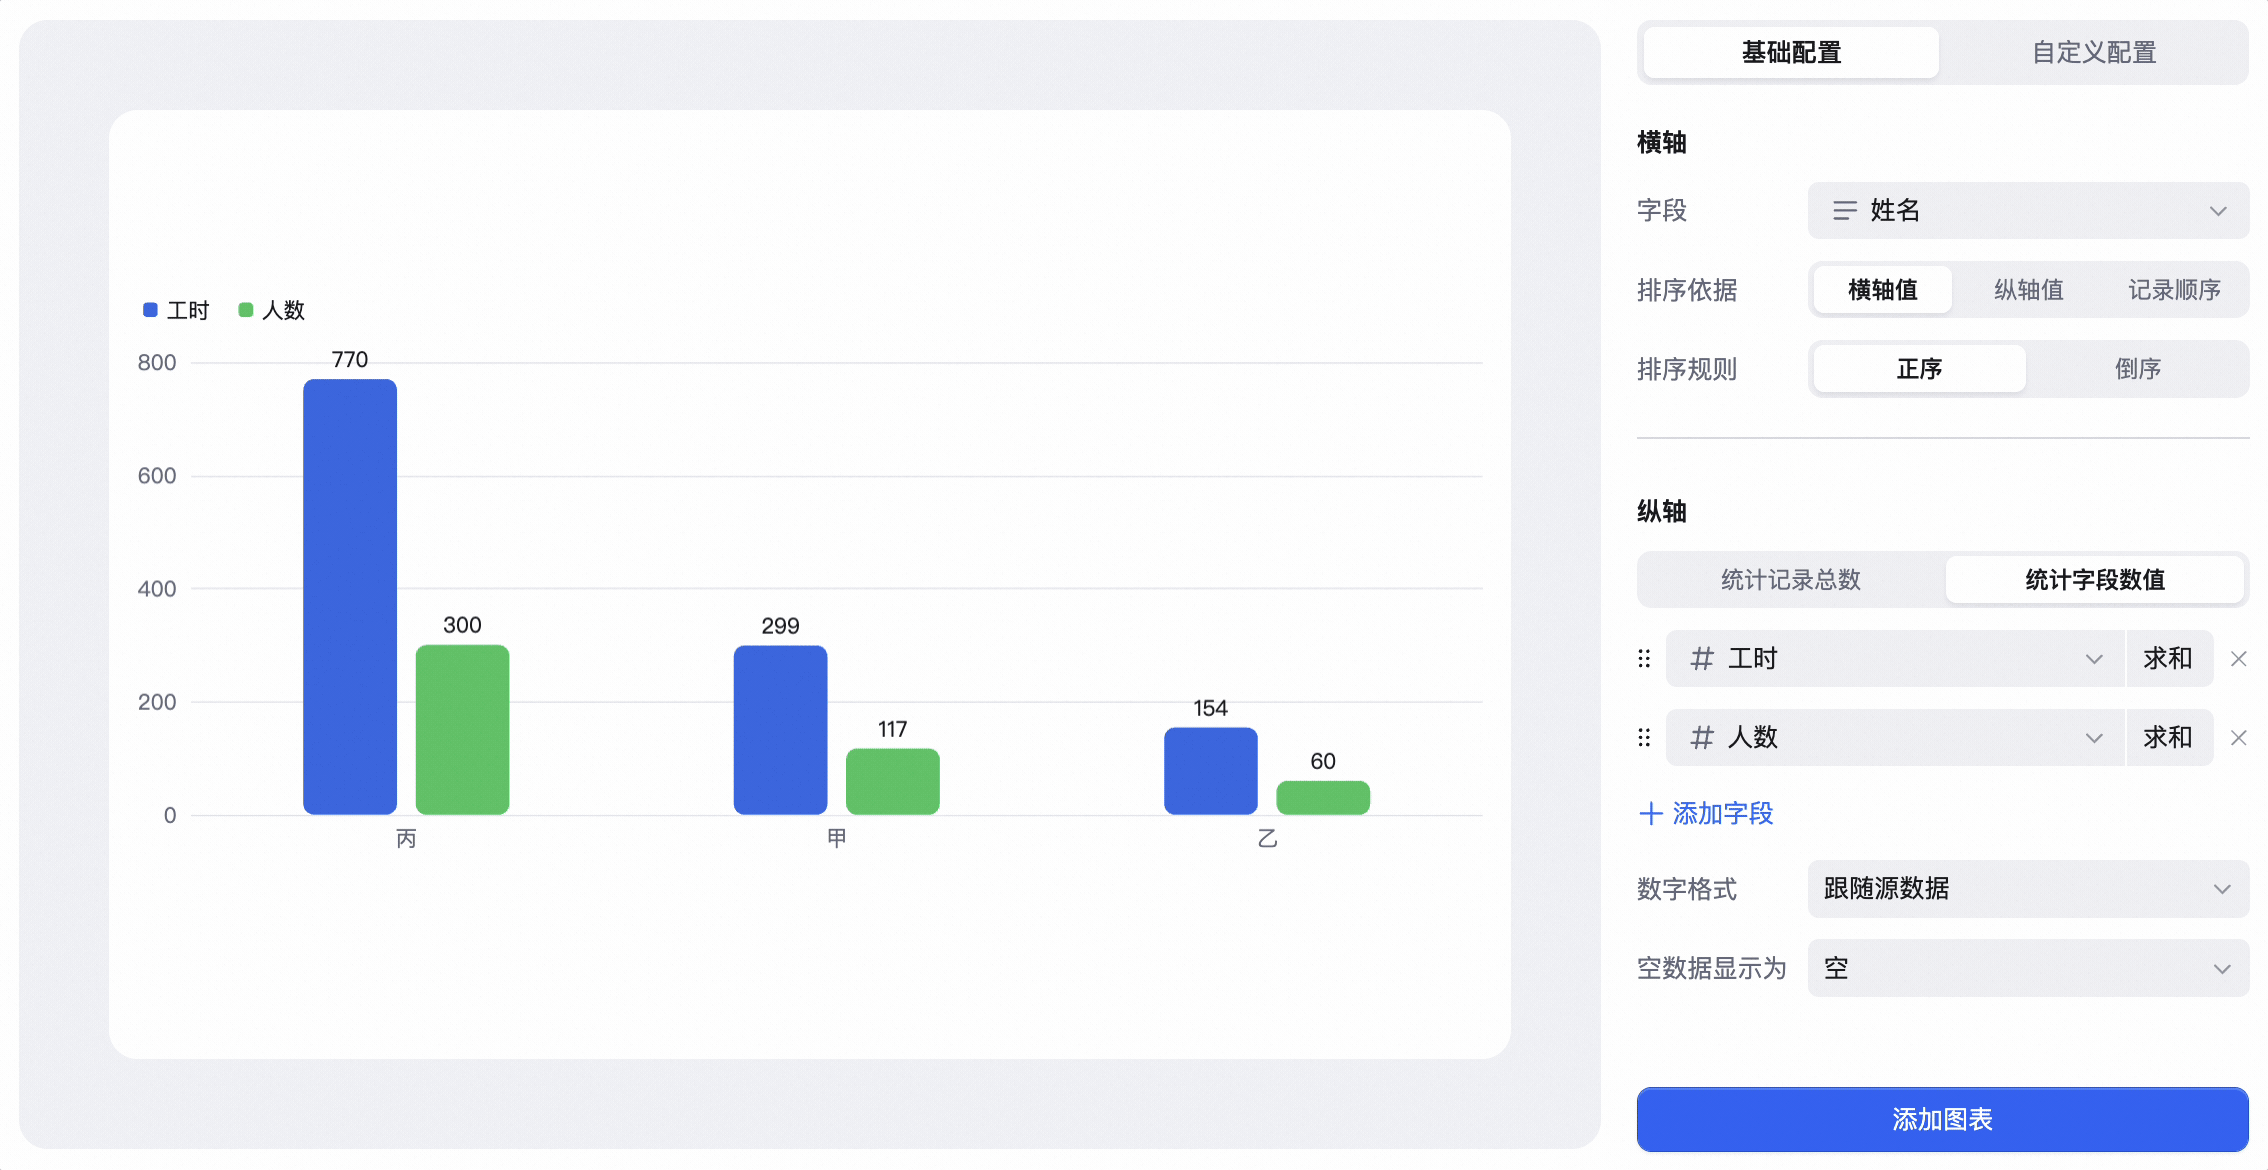The image size is (2268, 1170).
Task: Select 记录顺序 as sort basis
Action: [x=2174, y=290]
